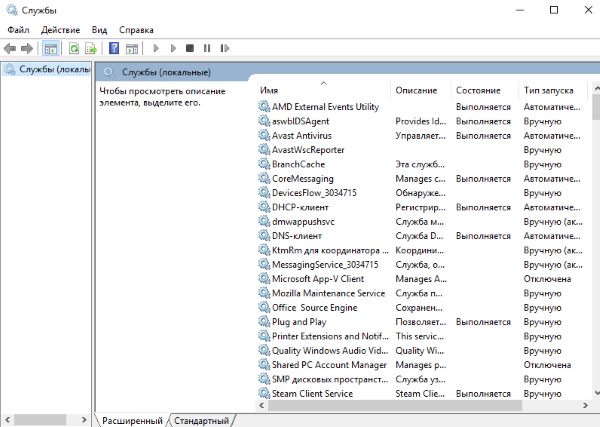Image resolution: width=600 pixels, height=427 pixels.
Task: Toggle the console tree pane icon
Action: [x=51, y=49]
